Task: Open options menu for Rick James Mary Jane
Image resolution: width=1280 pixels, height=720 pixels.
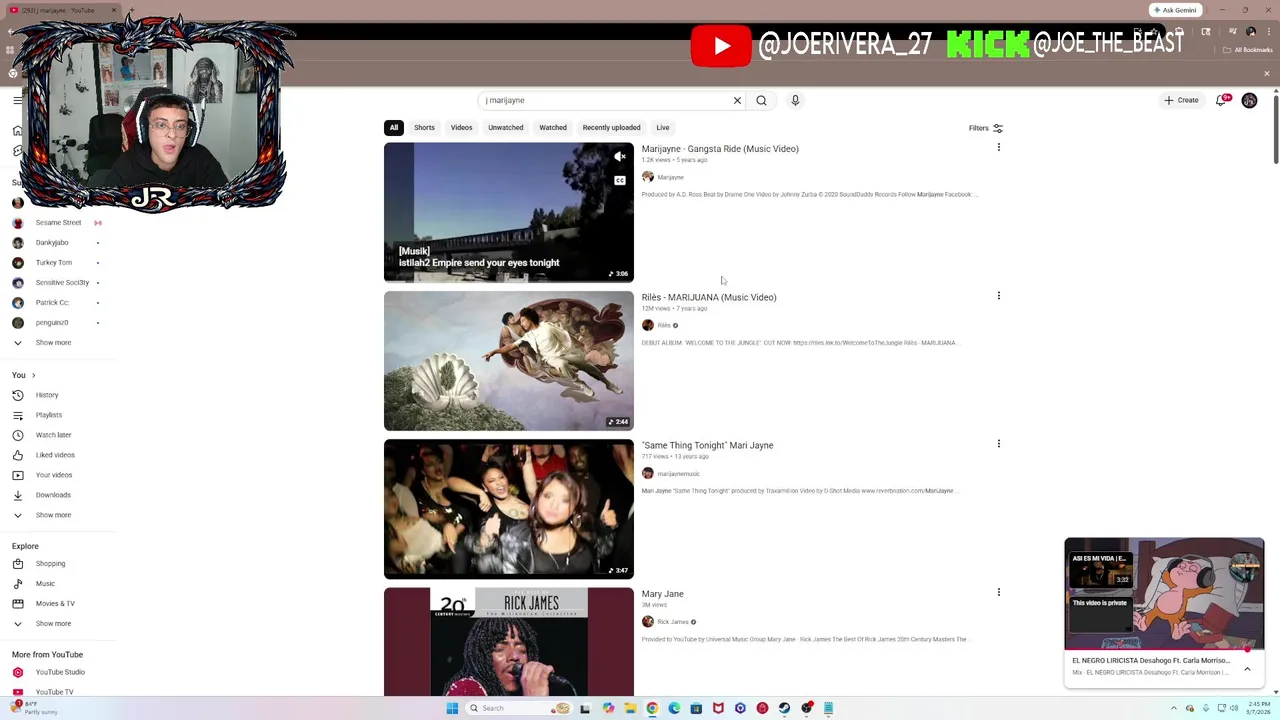Action: (998, 592)
